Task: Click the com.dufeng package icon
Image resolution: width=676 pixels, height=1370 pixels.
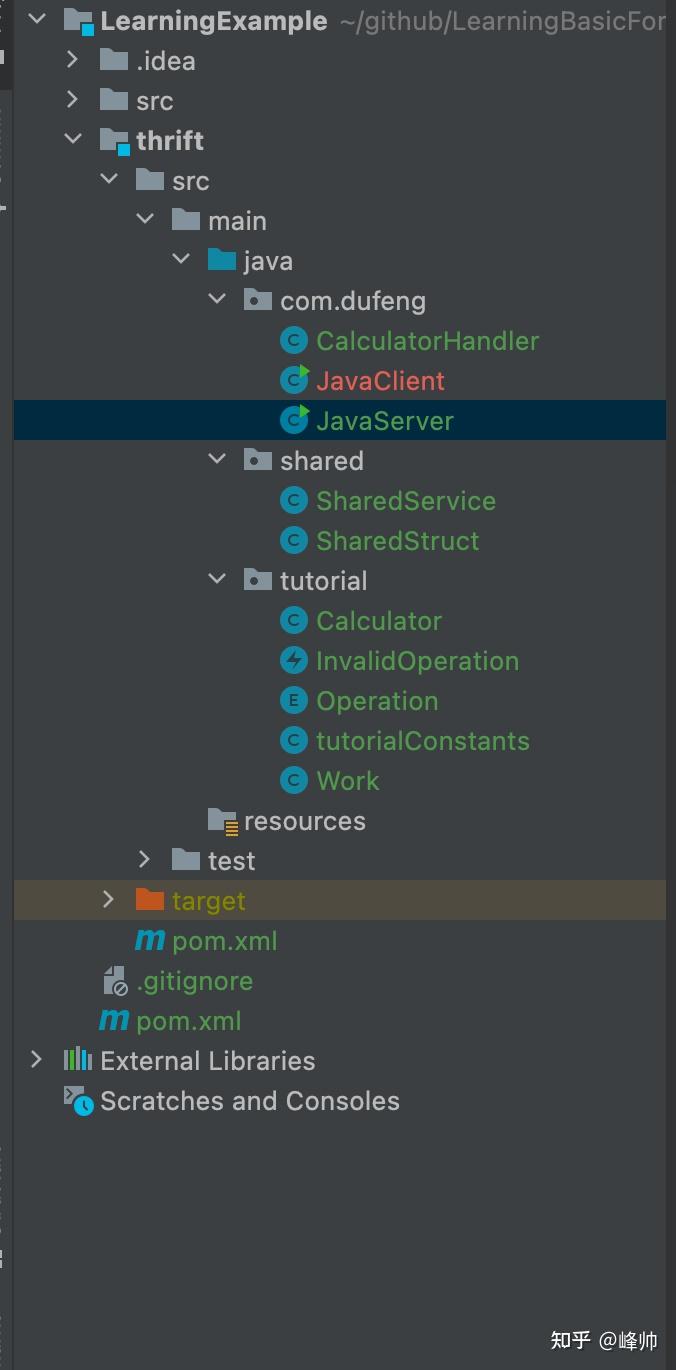Action: coord(258,301)
